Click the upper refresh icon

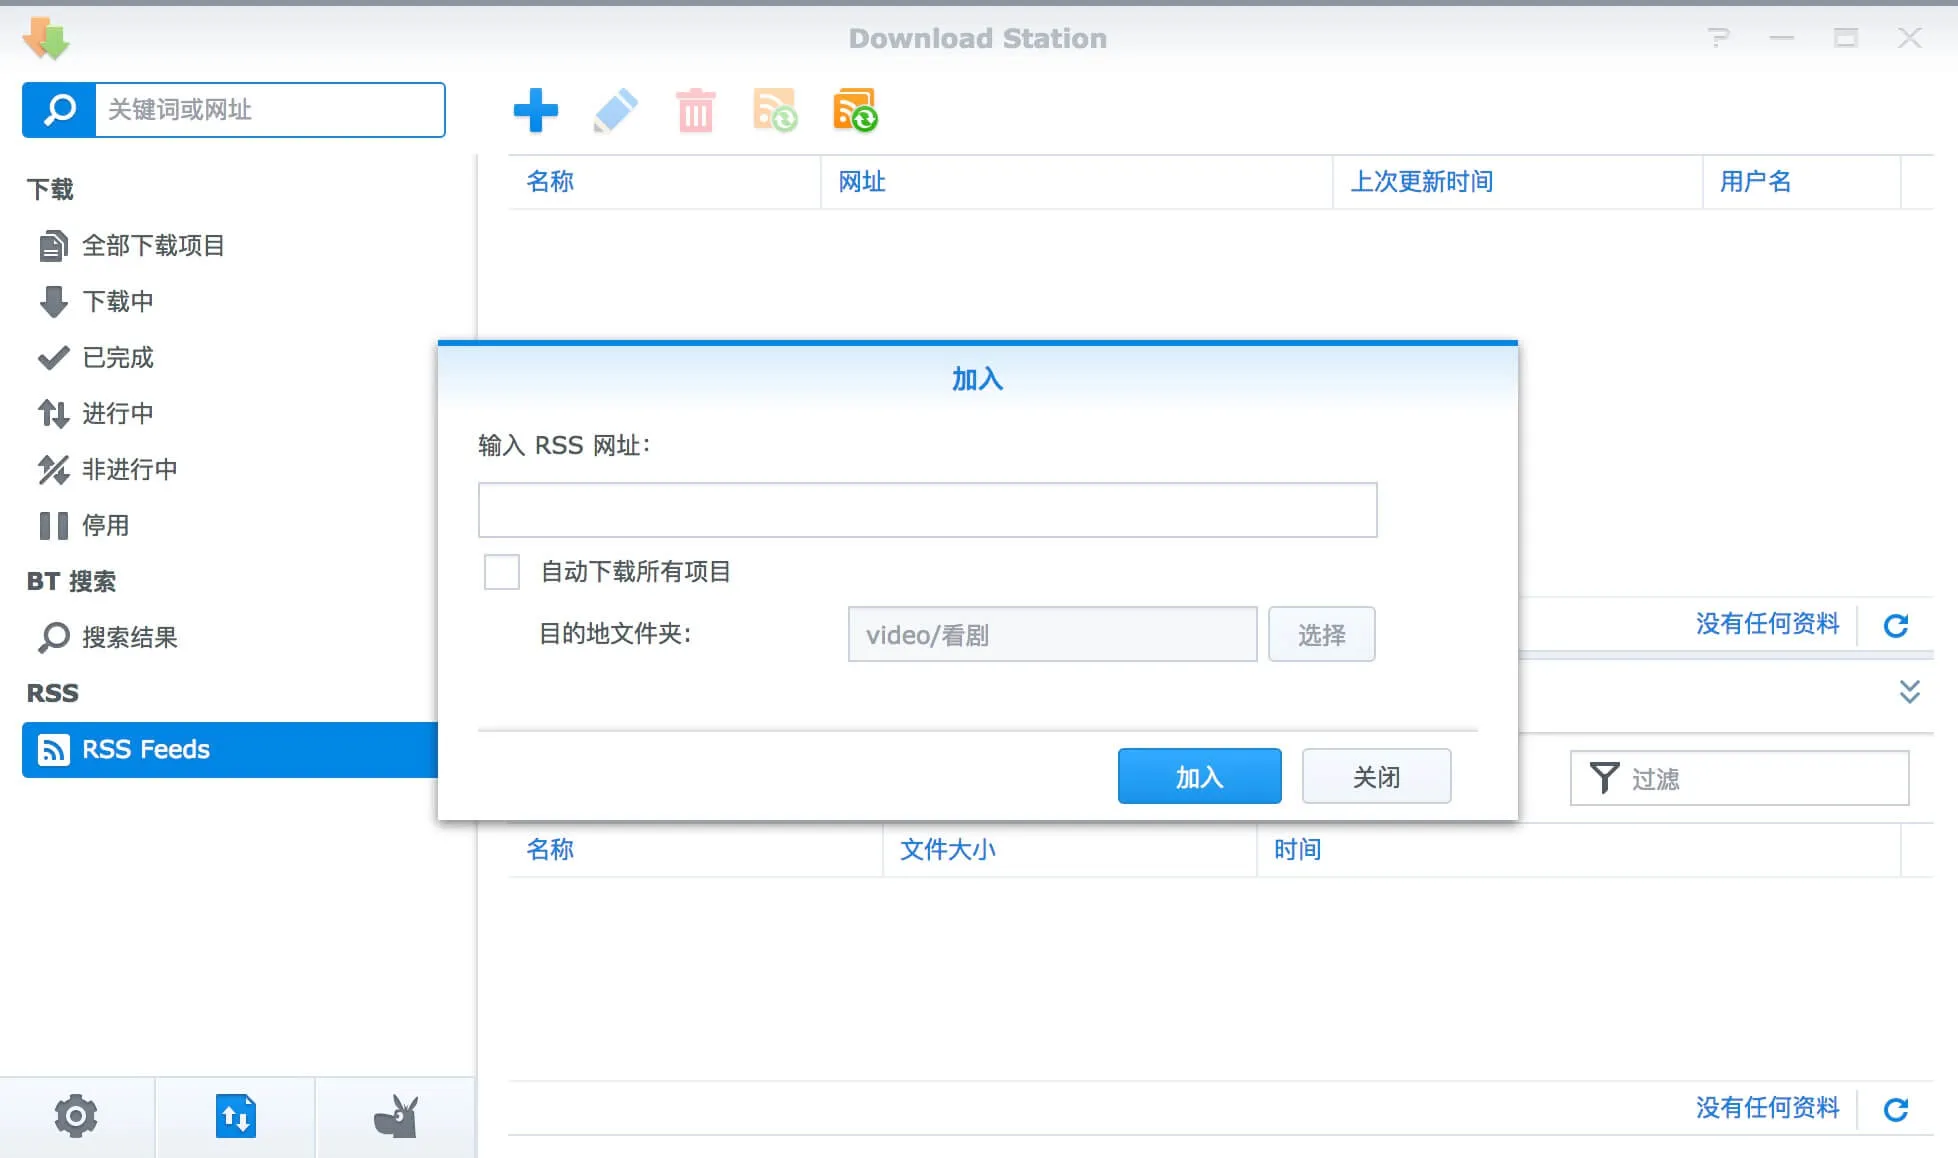(1896, 626)
